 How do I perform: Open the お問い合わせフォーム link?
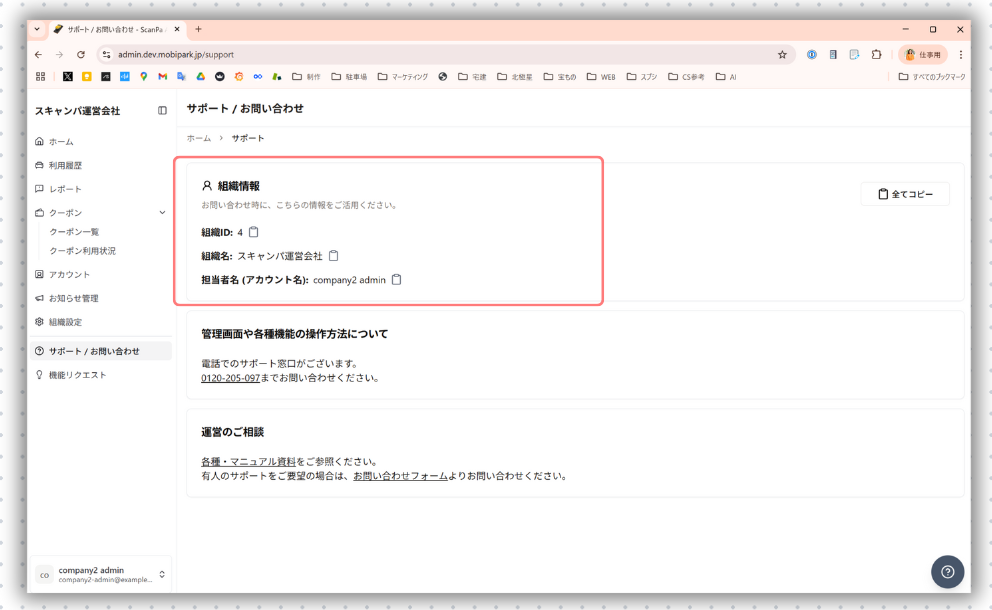pyautogui.click(x=400, y=476)
